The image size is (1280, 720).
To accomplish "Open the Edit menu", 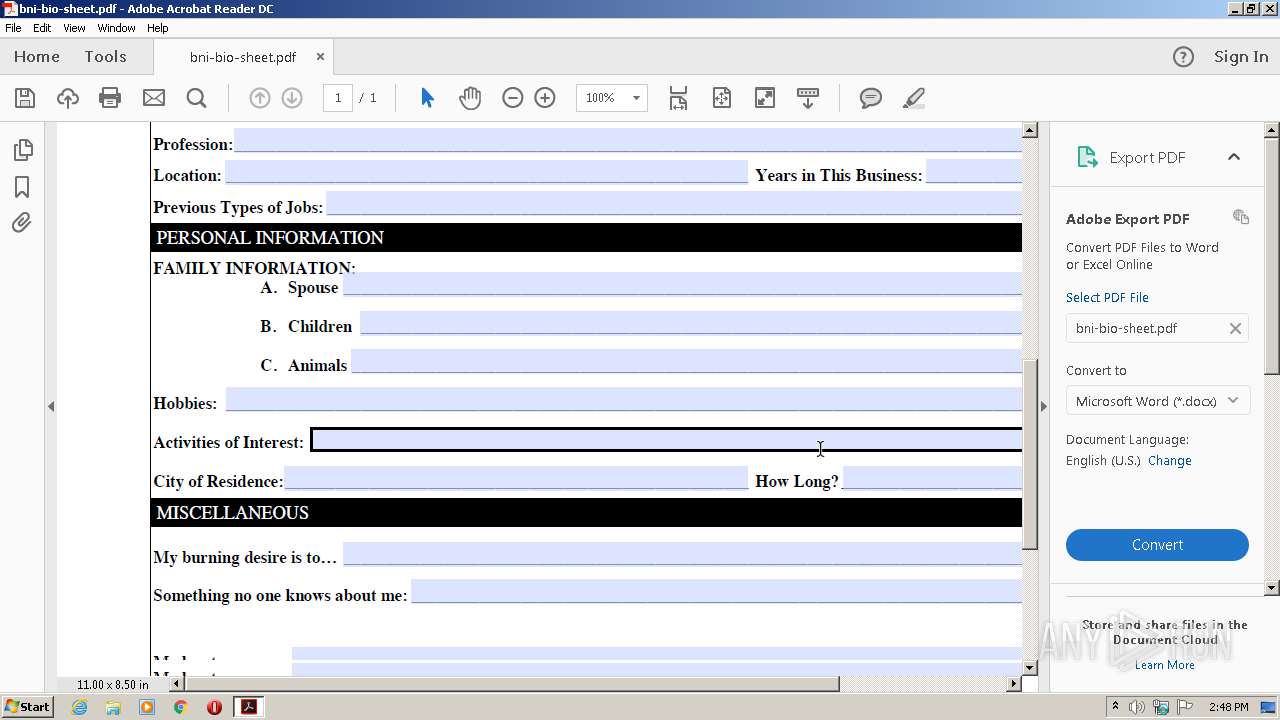I will [42, 28].
